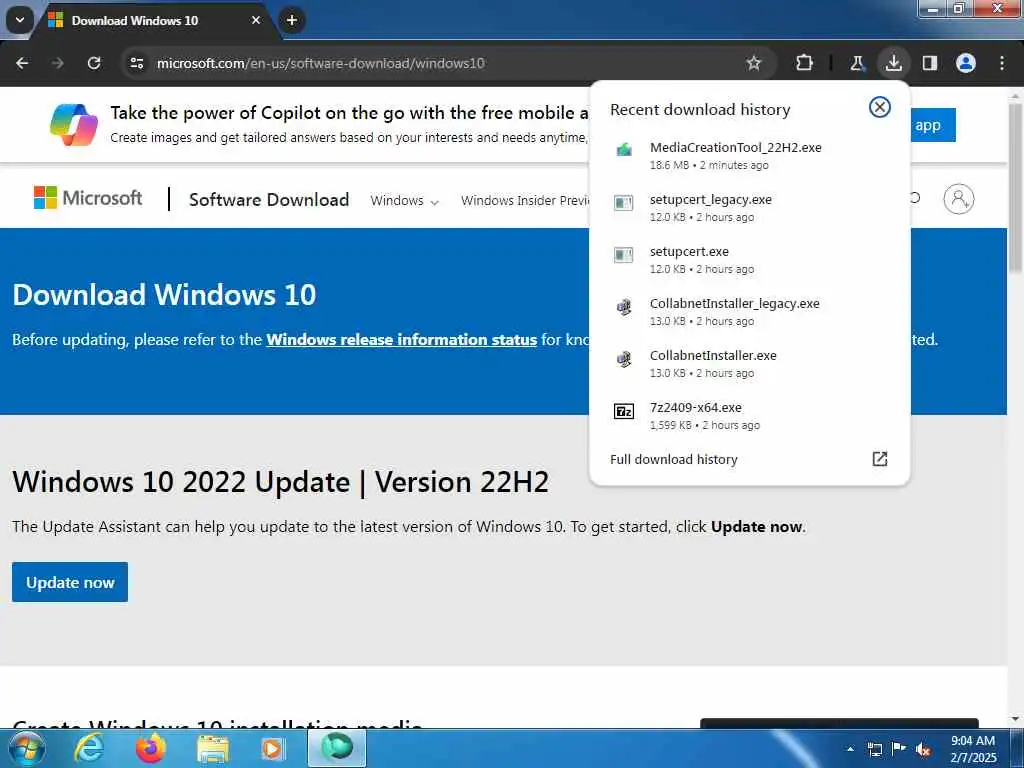Open the Chrome profile avatar
The image size is (1024, 768).
pyautogui.click(x=966, y=63)
